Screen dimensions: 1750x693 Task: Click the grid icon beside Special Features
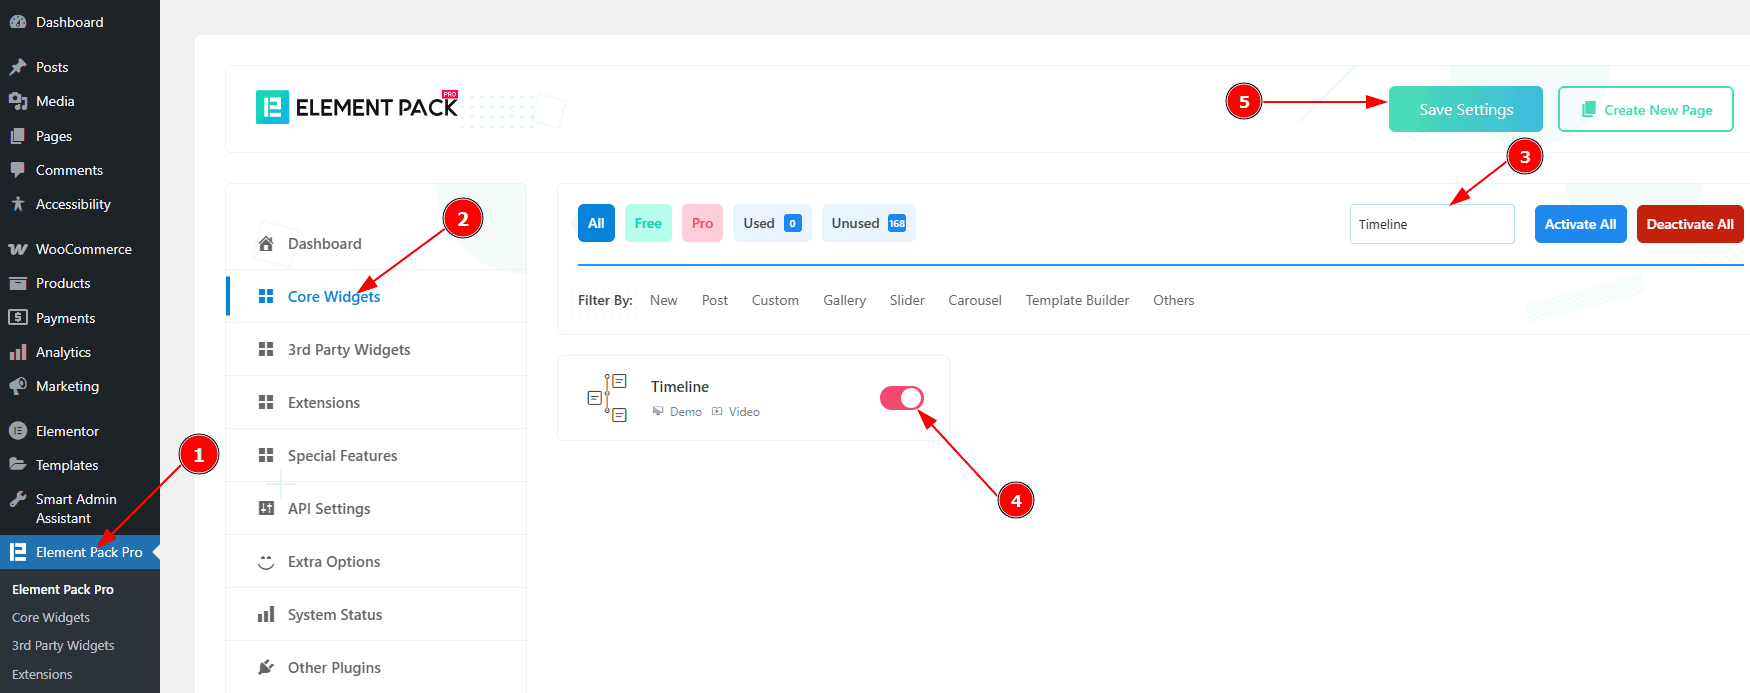266,455
